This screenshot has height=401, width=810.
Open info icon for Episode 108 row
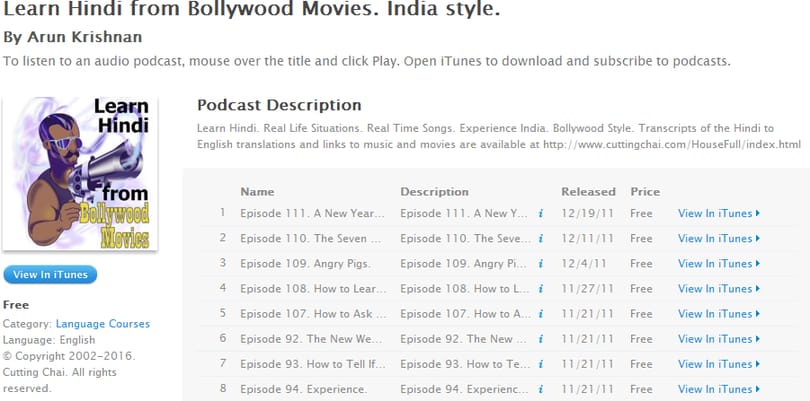540,289
